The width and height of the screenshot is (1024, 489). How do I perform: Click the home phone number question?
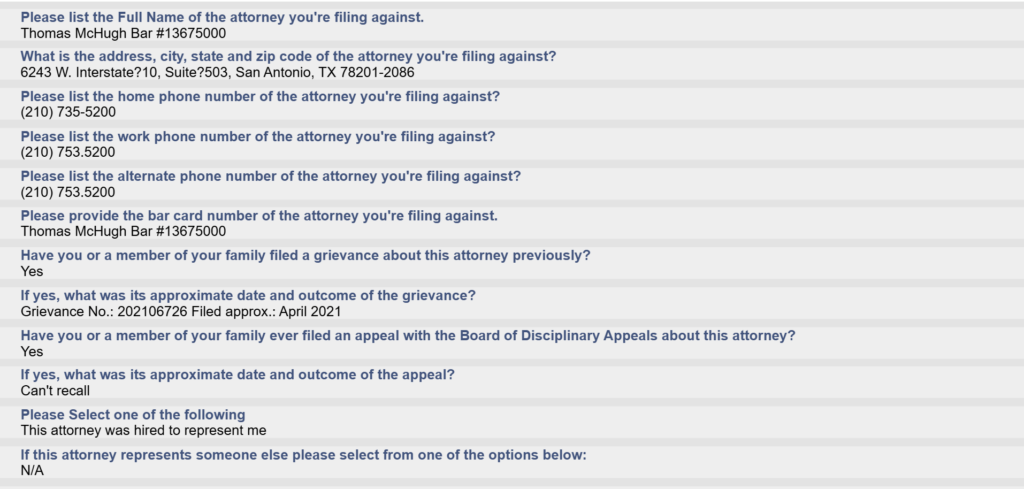(x=260, y=96)
